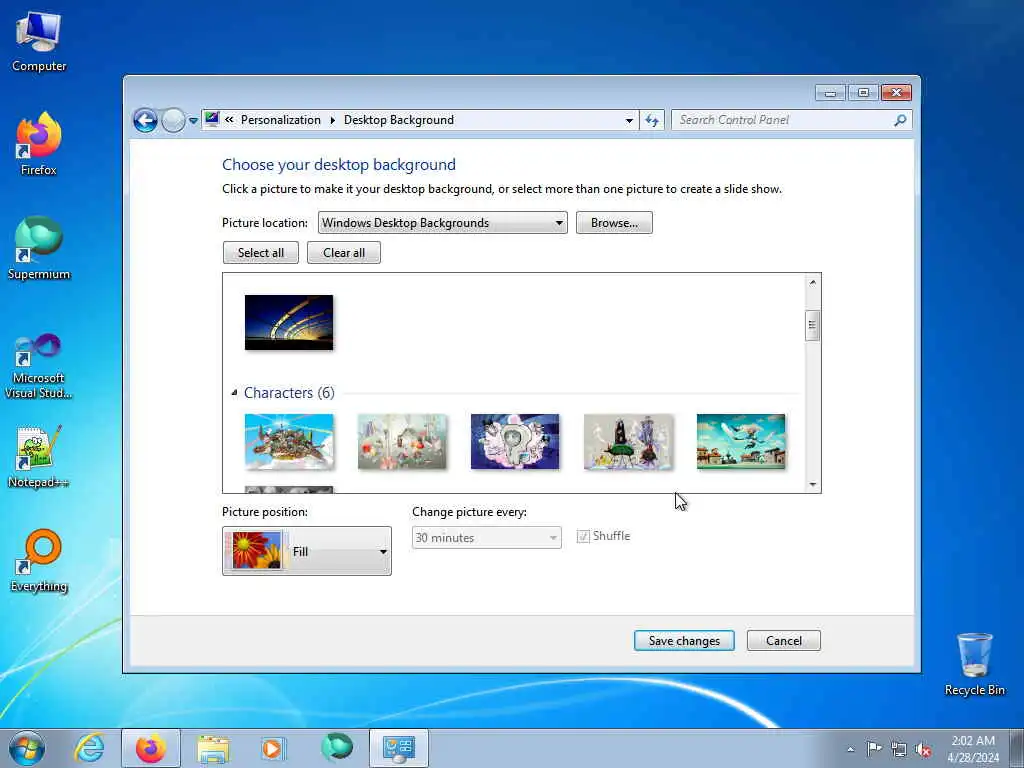Select the Supermium desktop shortcut
This screenshot has width=1024, height=768.
pos(39,248)
